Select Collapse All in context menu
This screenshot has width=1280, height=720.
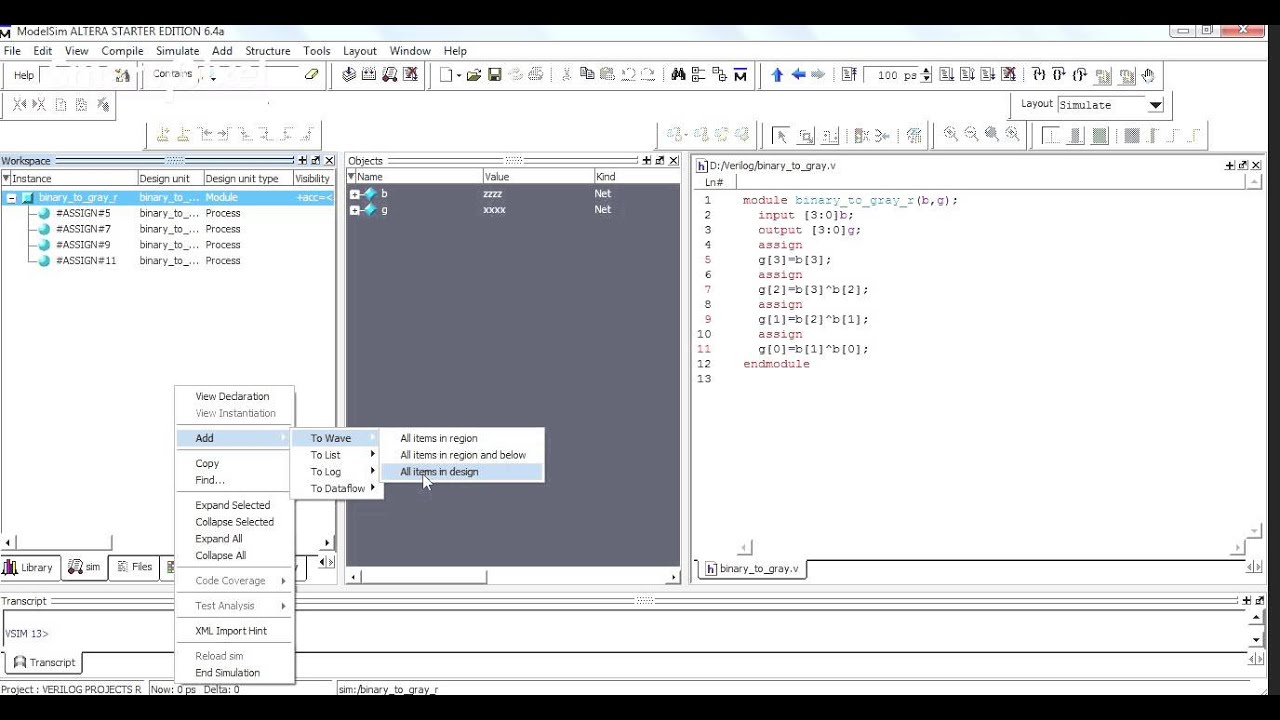coord(235,555)
